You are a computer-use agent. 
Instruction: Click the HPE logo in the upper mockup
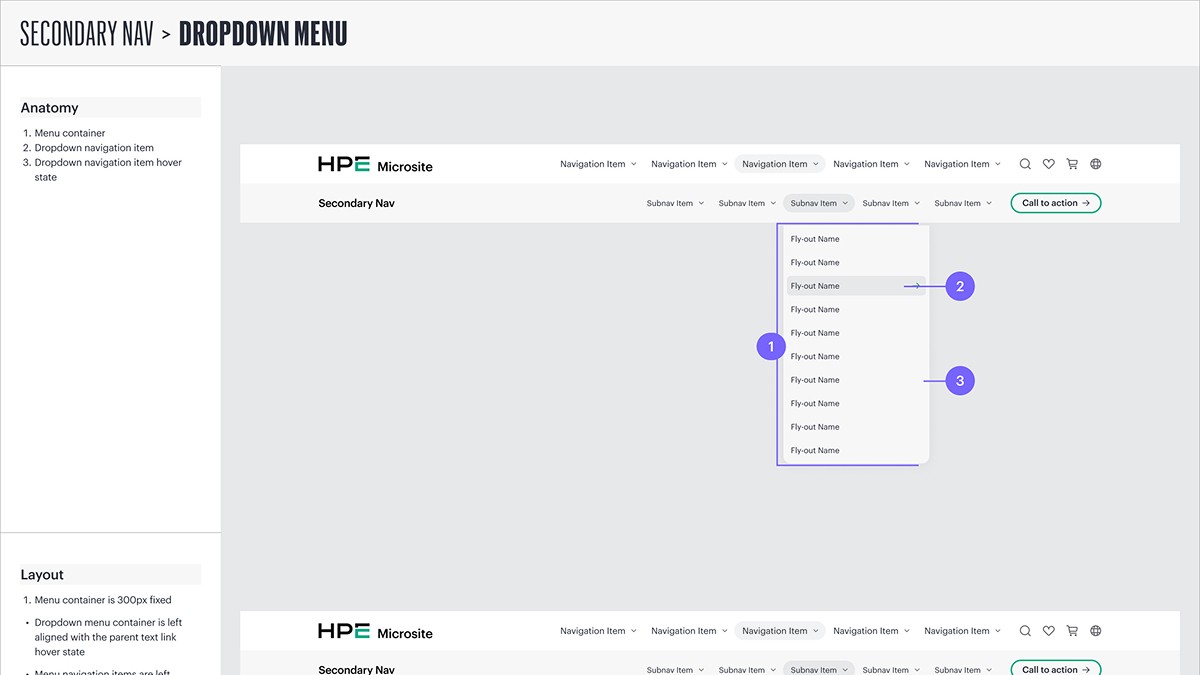point(342,164)
